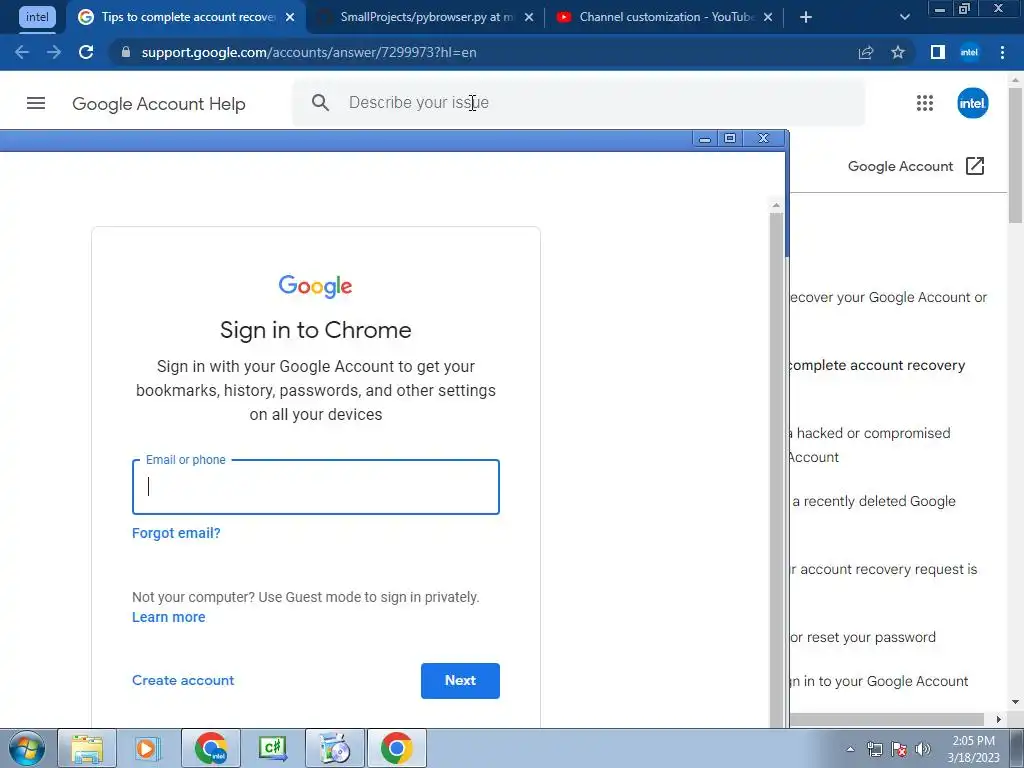The image size is (1024, 768).
Task: Click the padlock site info icon
Action: point(126,52)
